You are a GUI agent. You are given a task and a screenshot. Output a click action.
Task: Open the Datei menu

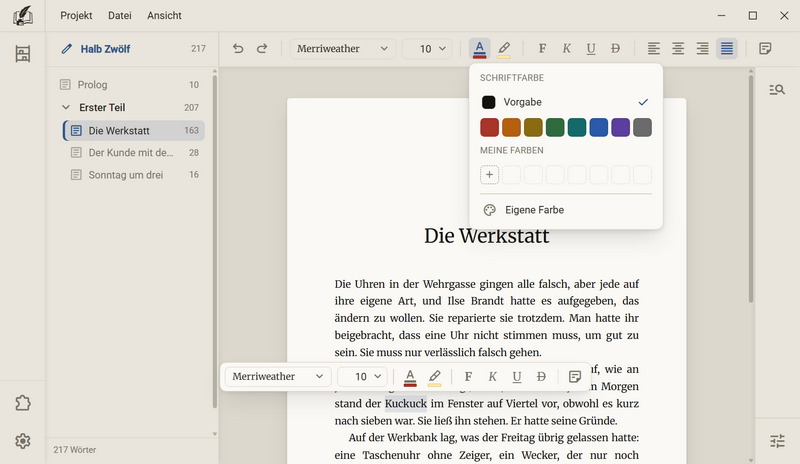click(x=120, y=15)
